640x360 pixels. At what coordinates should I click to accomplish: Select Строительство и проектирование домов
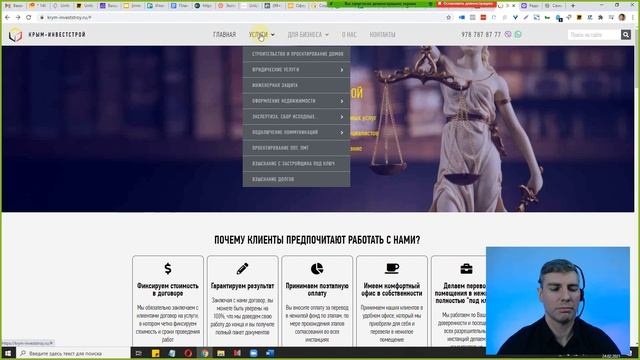tap(296, 54)
